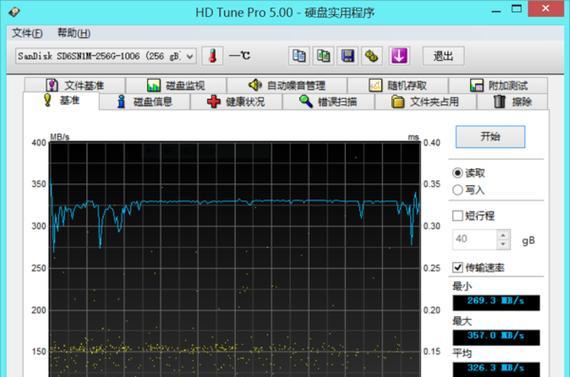
Task: Select the 基准 tab
Action: [x=61, y=100]
